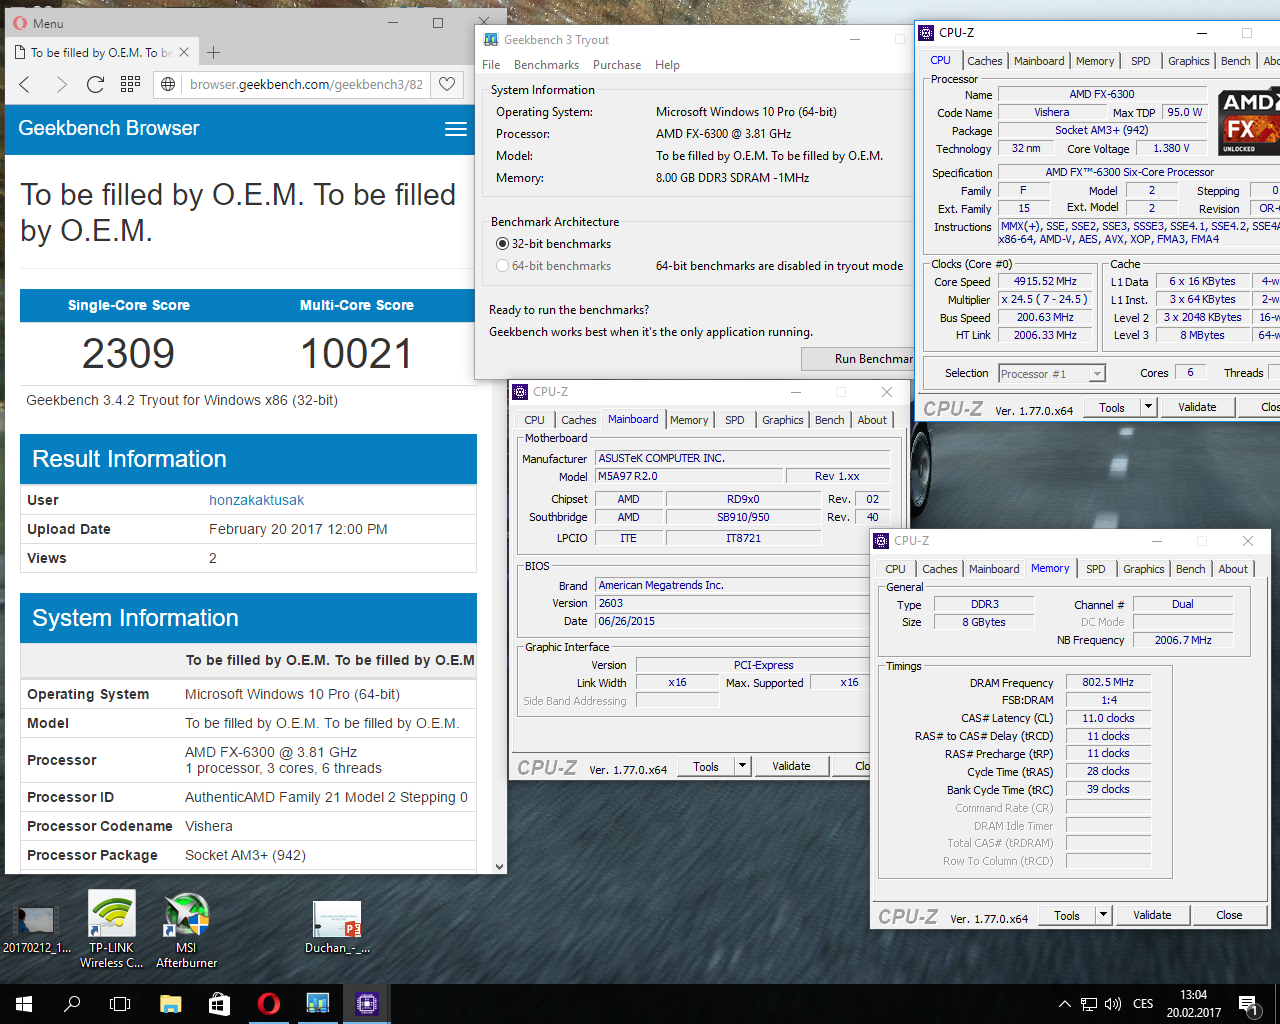This screenshot has height=1024, width=1280.
Task: Open Purchase menu in Geekbench
Action: click(x=617, y=65)
